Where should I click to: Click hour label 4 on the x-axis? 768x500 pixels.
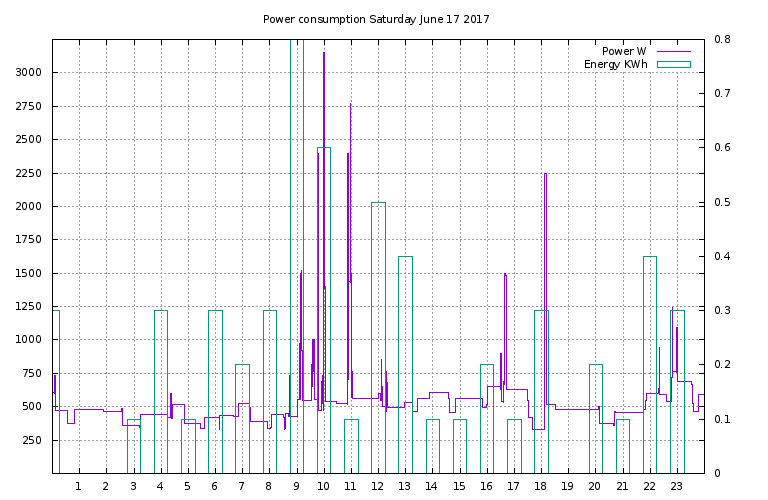(160, 486)
